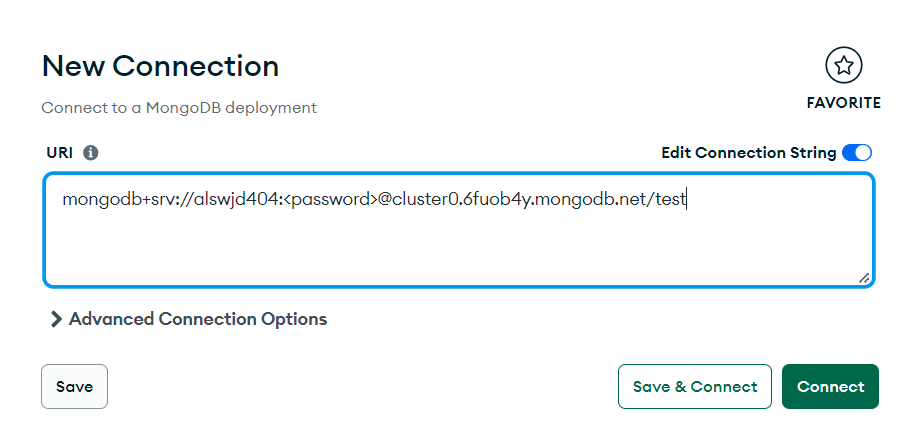Place cursor on alswjd404 username in URI
Viewport: 914px width, 442px height.
pos(237,199)
